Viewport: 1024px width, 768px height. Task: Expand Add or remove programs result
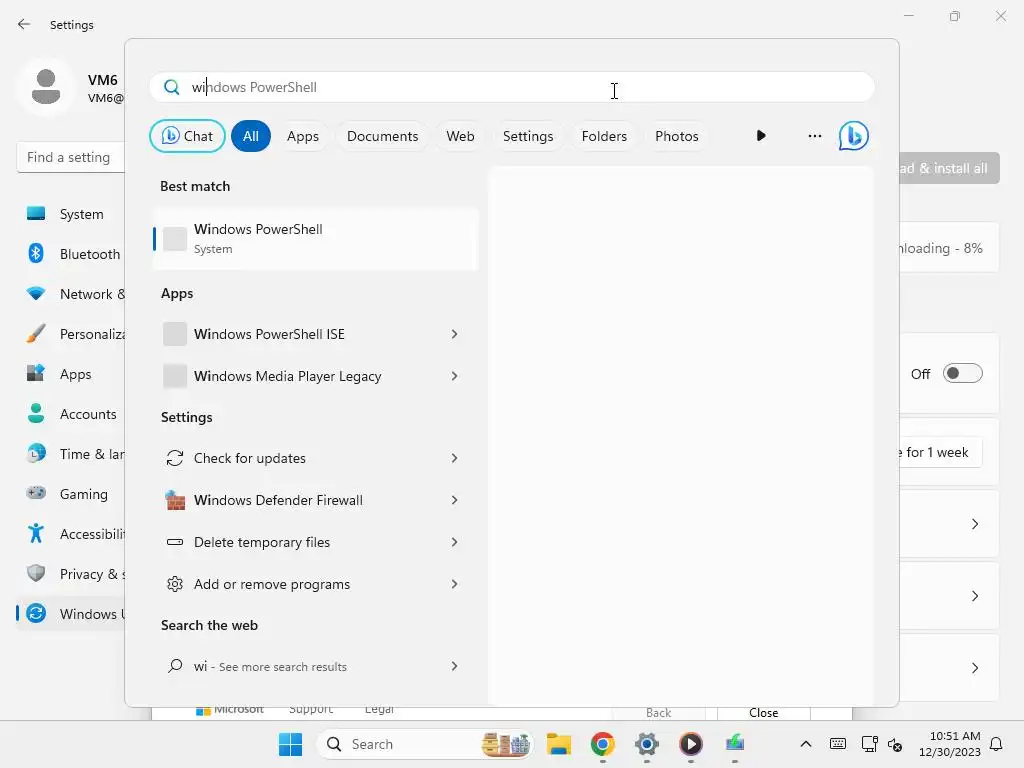(x=454, y=584)
